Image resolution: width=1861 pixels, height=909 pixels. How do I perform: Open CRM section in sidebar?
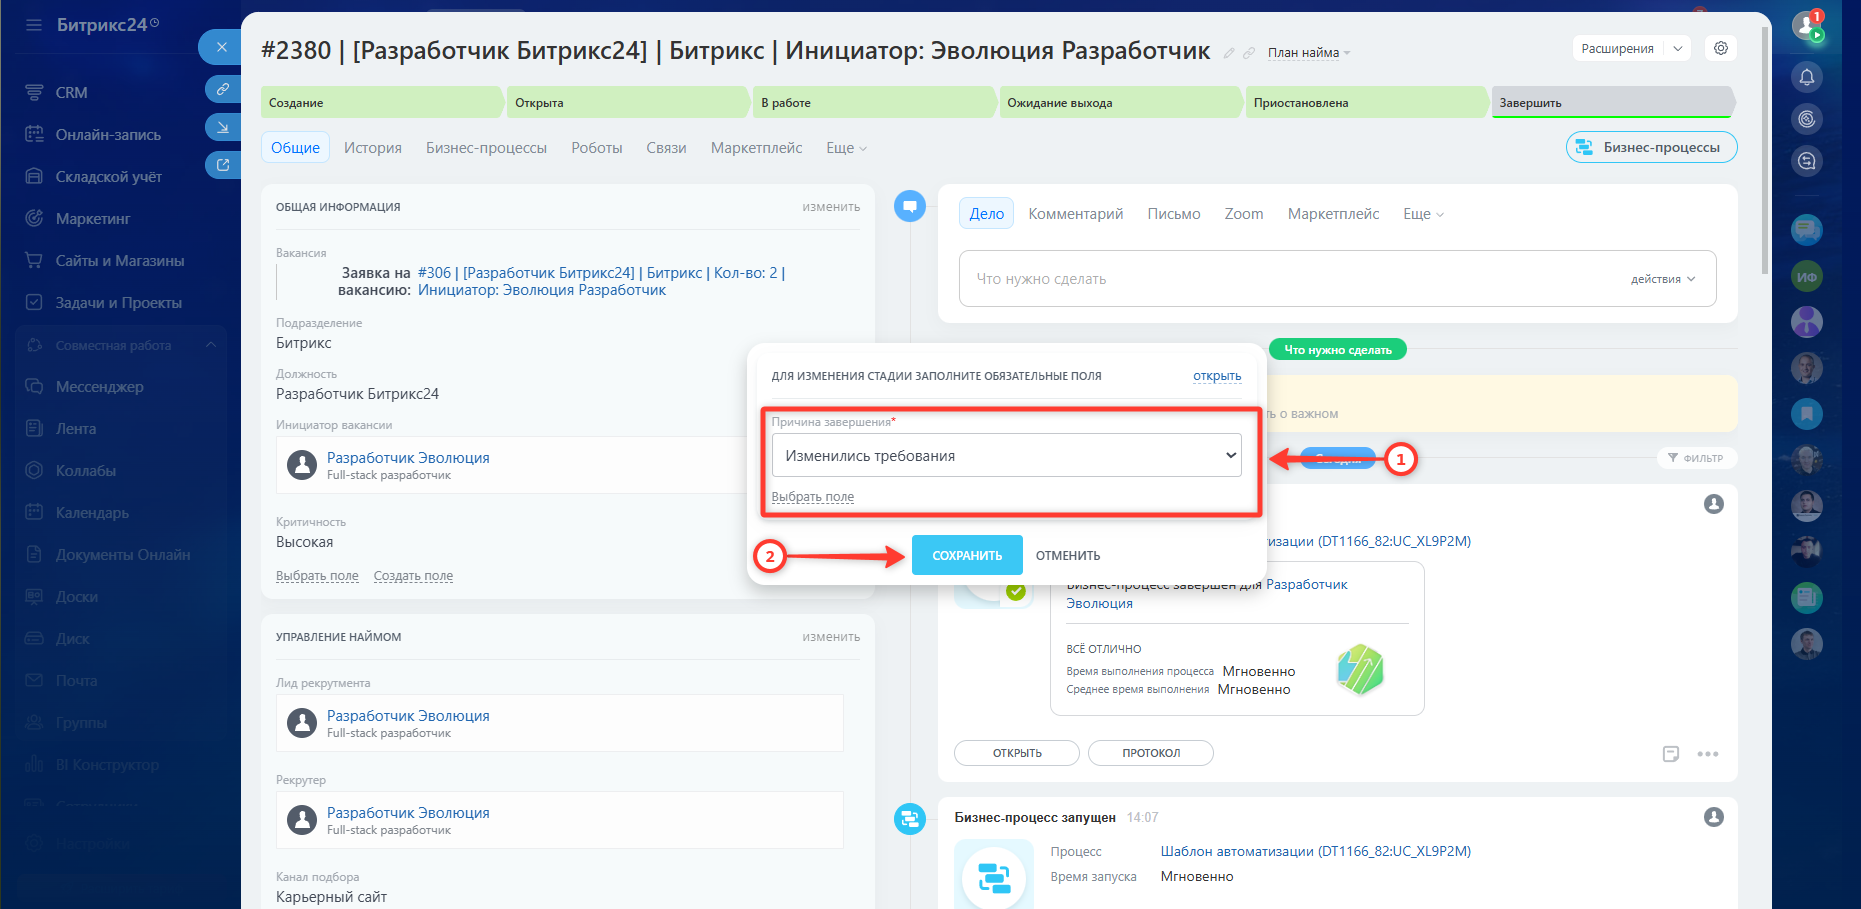71,92
